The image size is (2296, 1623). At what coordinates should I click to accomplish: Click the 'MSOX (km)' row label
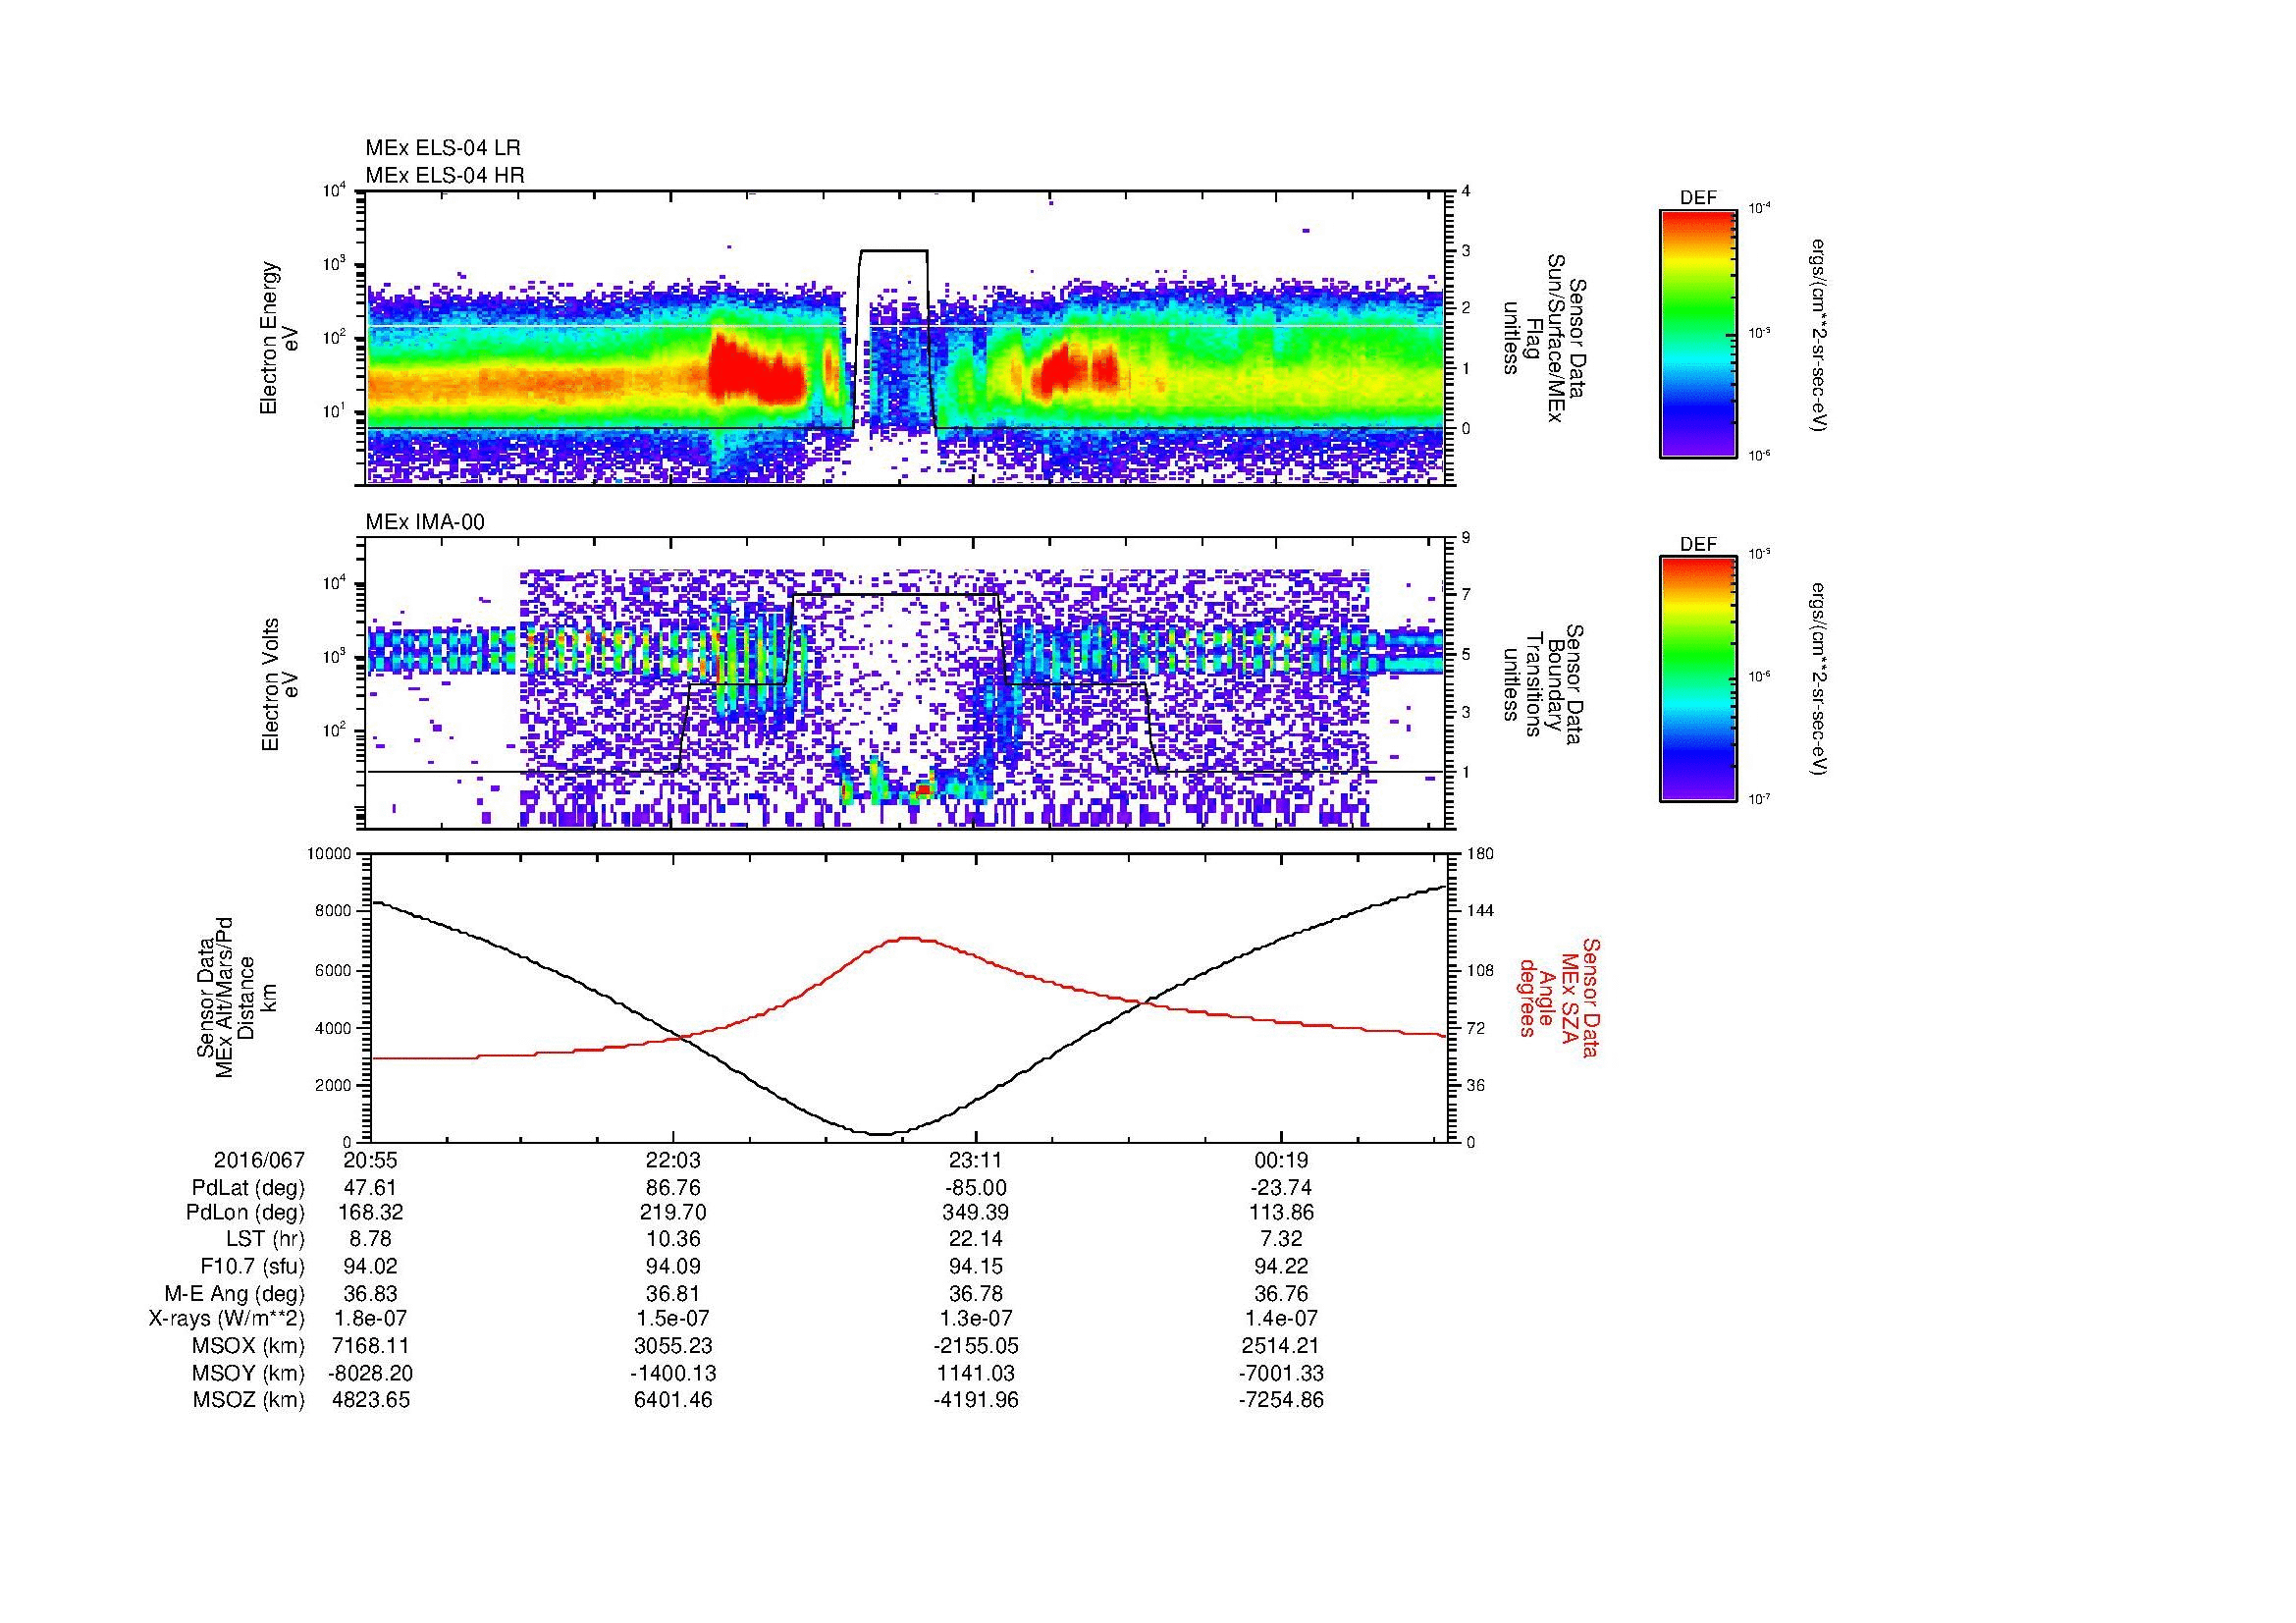(248, 1346)
